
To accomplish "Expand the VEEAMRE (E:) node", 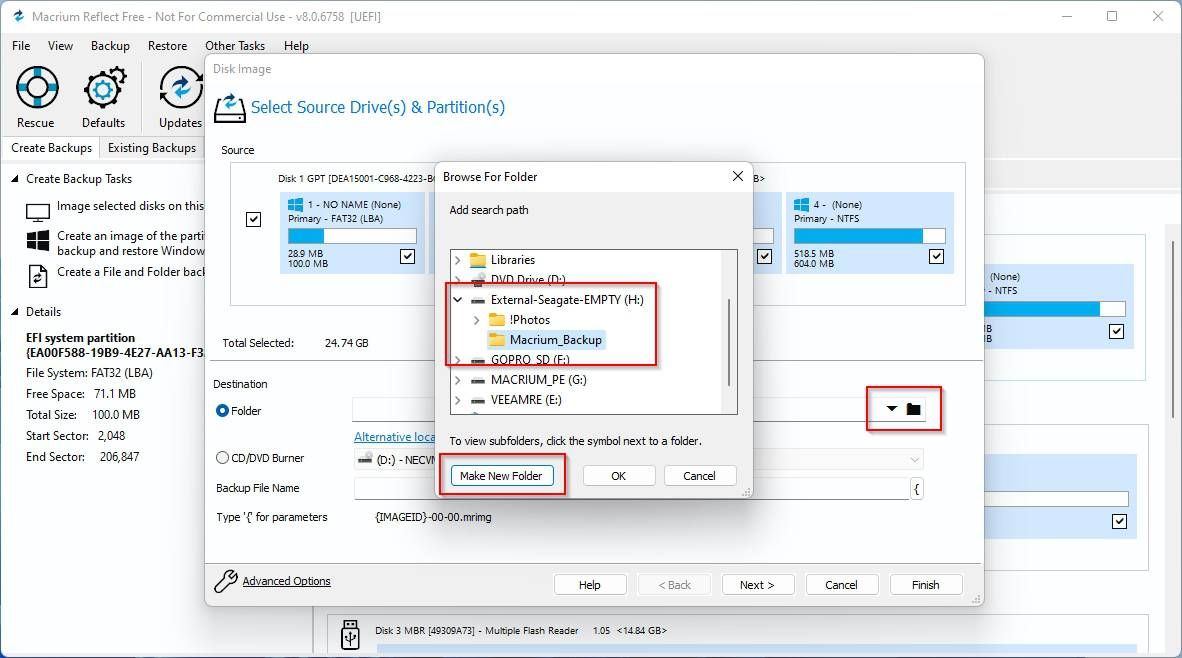I will pyautogui.click(x=458, y=400).
